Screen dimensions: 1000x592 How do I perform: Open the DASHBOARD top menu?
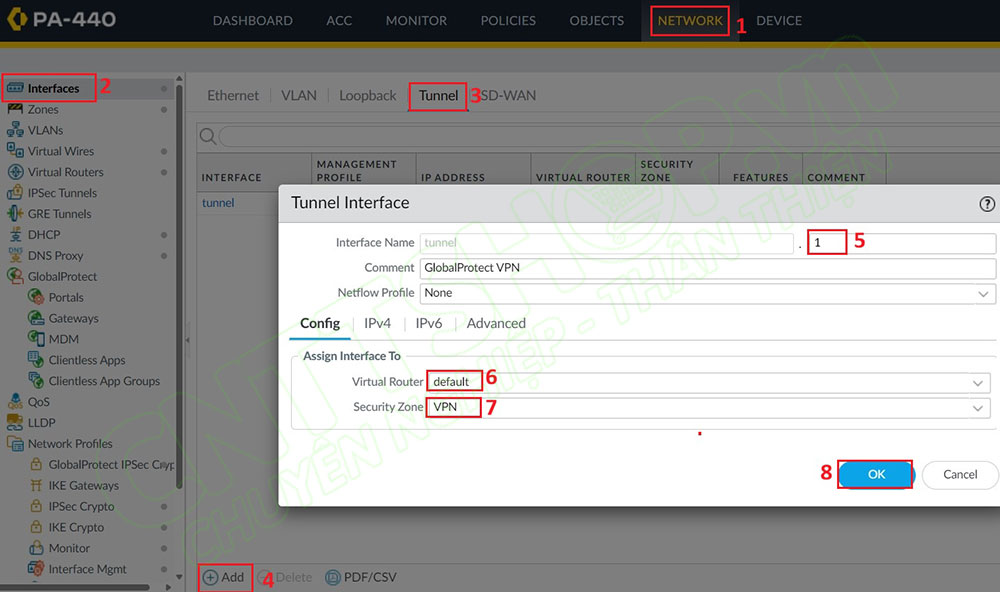pos(253,20)
